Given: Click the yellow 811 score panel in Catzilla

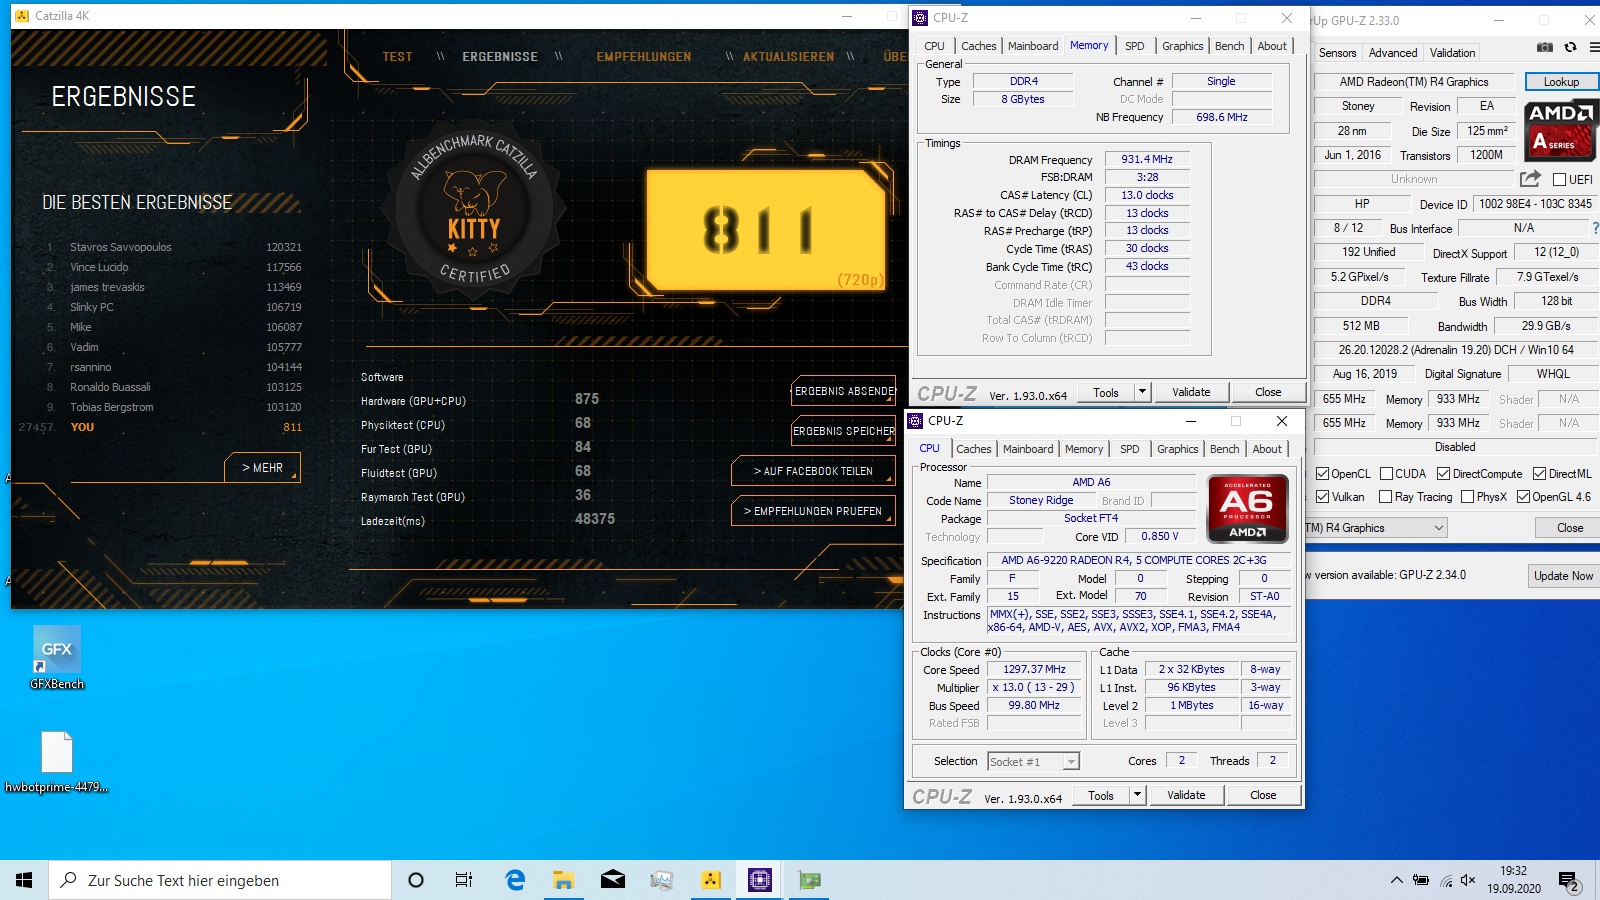Looking at the screenshot, I should click(766, 230).
